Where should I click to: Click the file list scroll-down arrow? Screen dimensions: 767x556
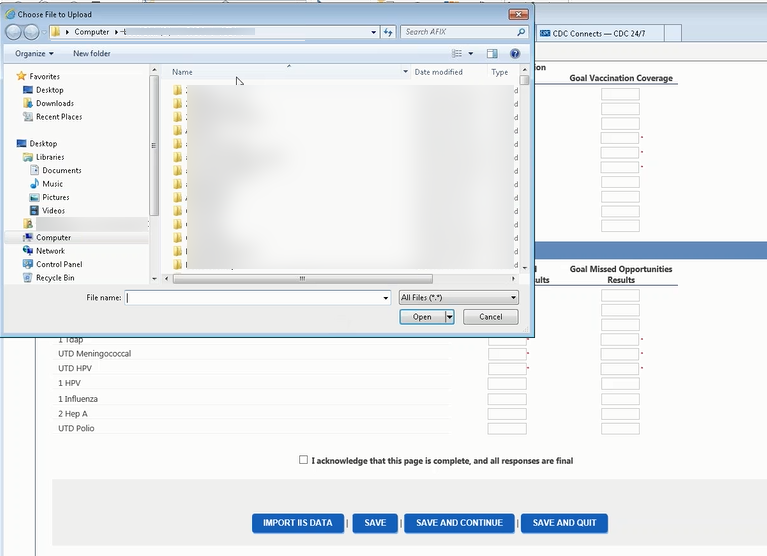point(524,268)
